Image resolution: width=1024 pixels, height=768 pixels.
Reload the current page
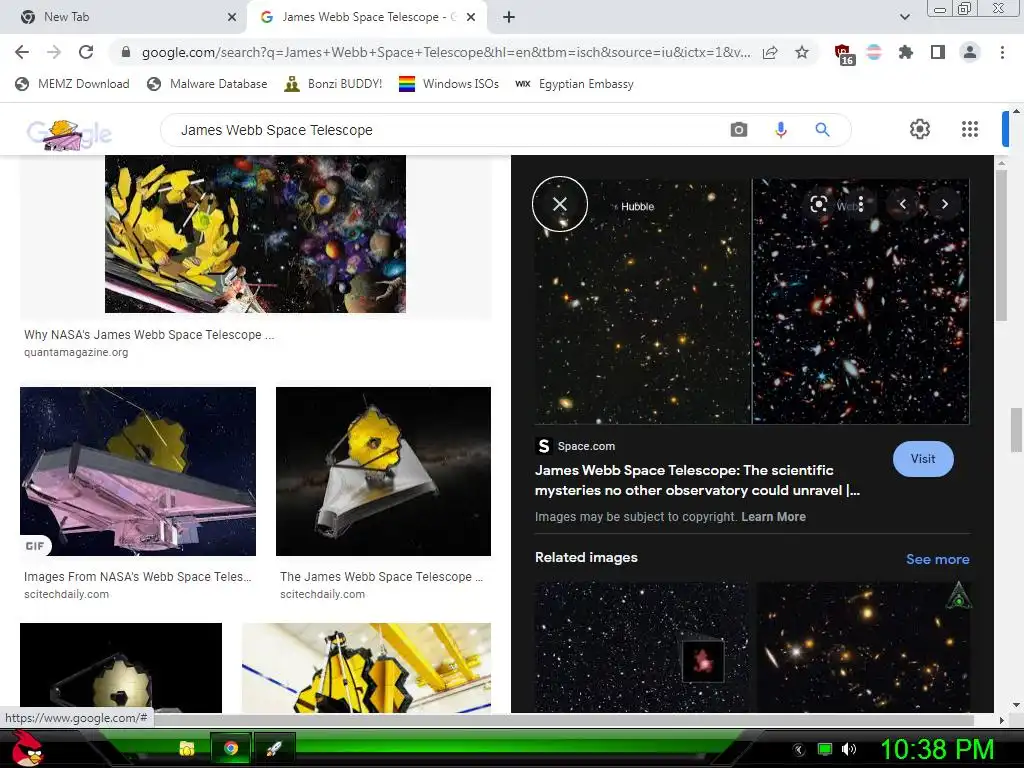tap(86, 52)
